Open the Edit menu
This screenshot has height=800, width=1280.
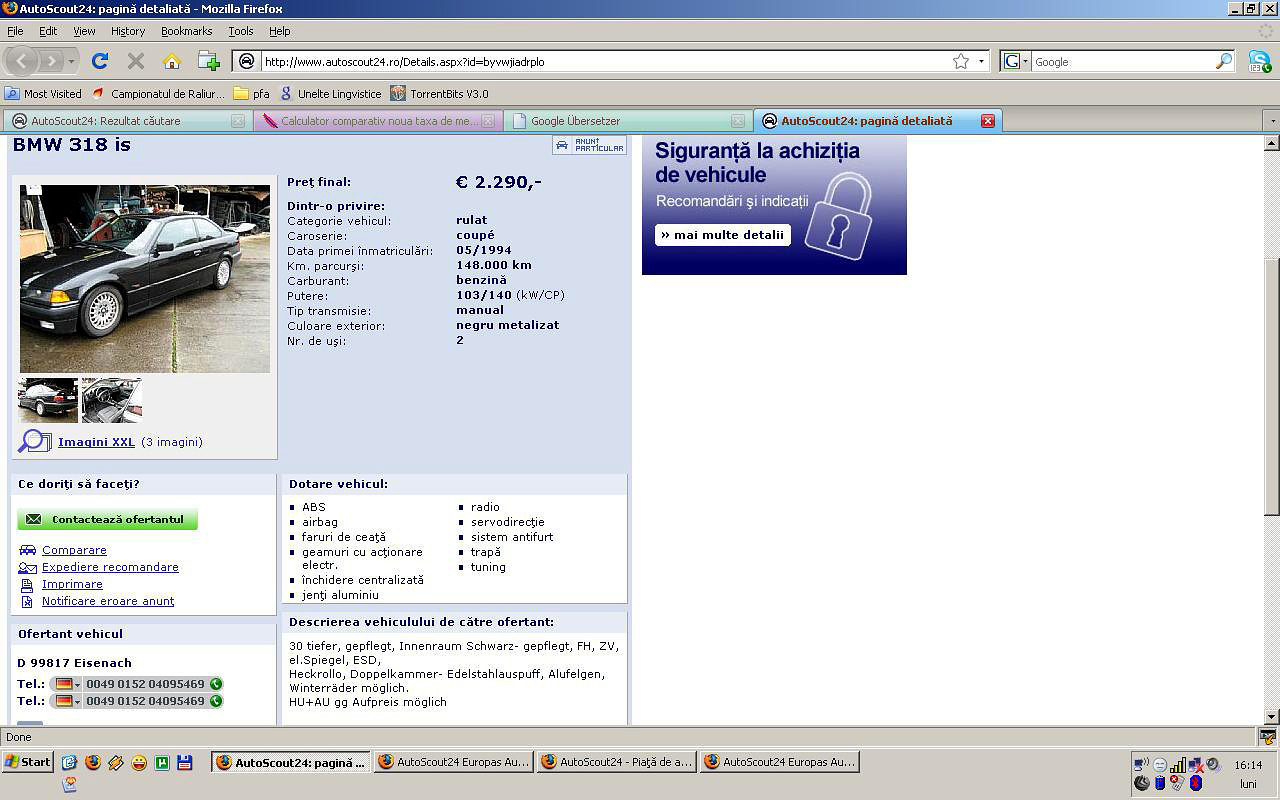click(48, 31)
